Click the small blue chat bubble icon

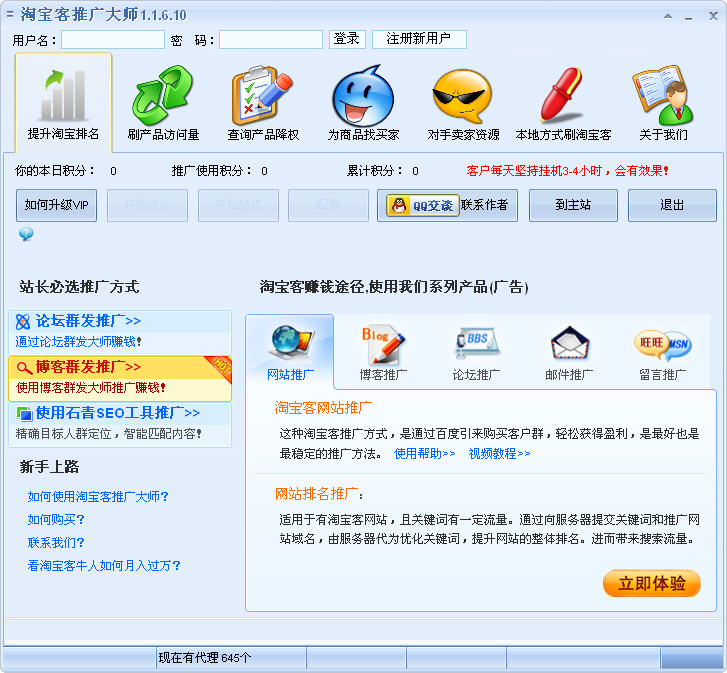pyautogui.click(x=26, y=234)
